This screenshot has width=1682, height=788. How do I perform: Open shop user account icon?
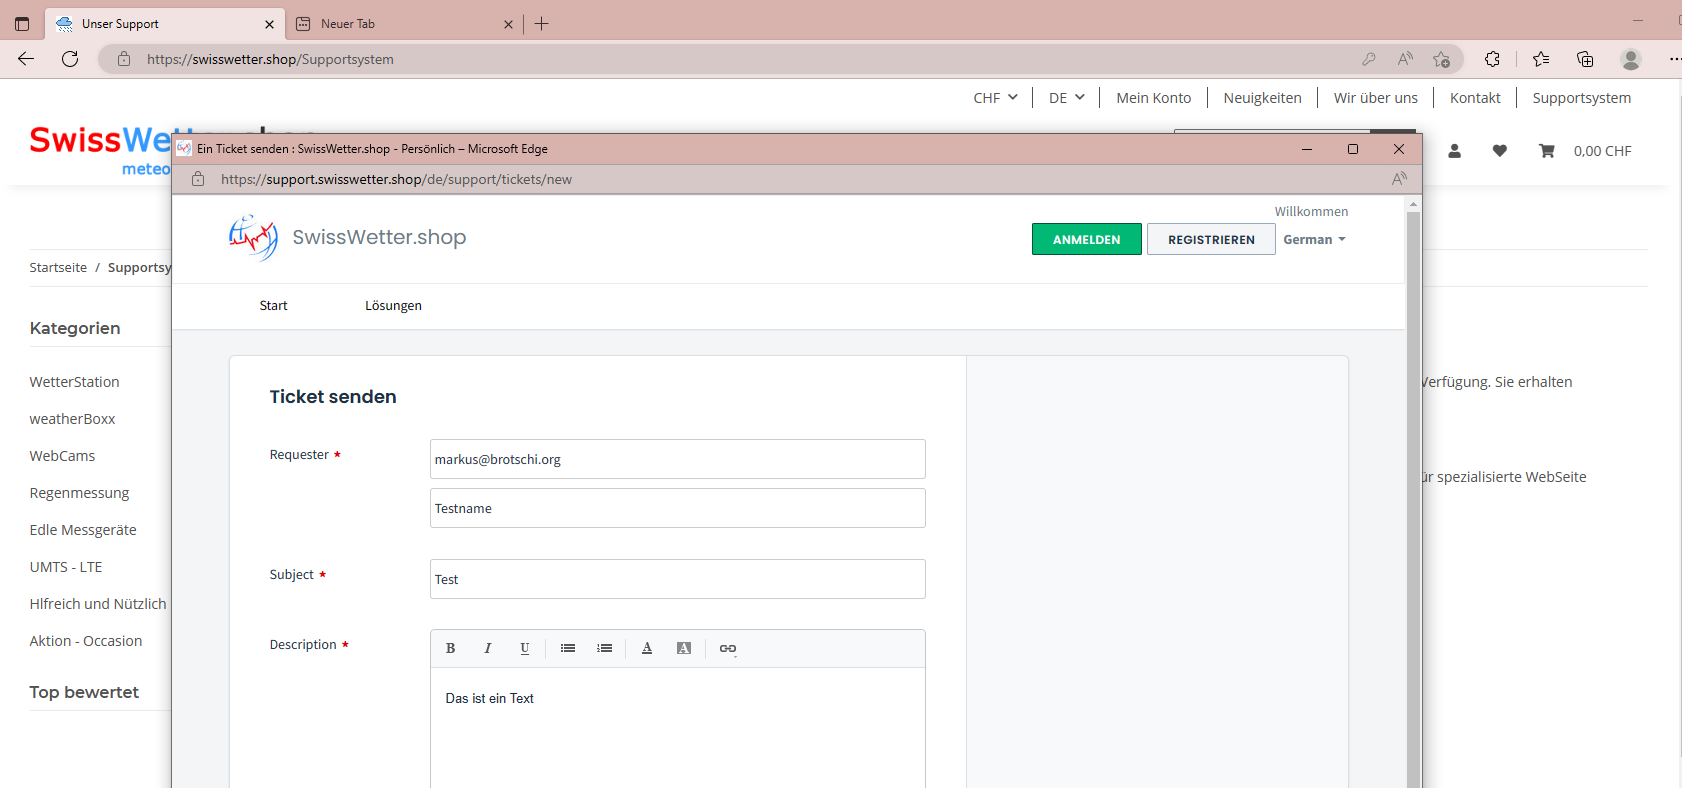click(1455, 151)
